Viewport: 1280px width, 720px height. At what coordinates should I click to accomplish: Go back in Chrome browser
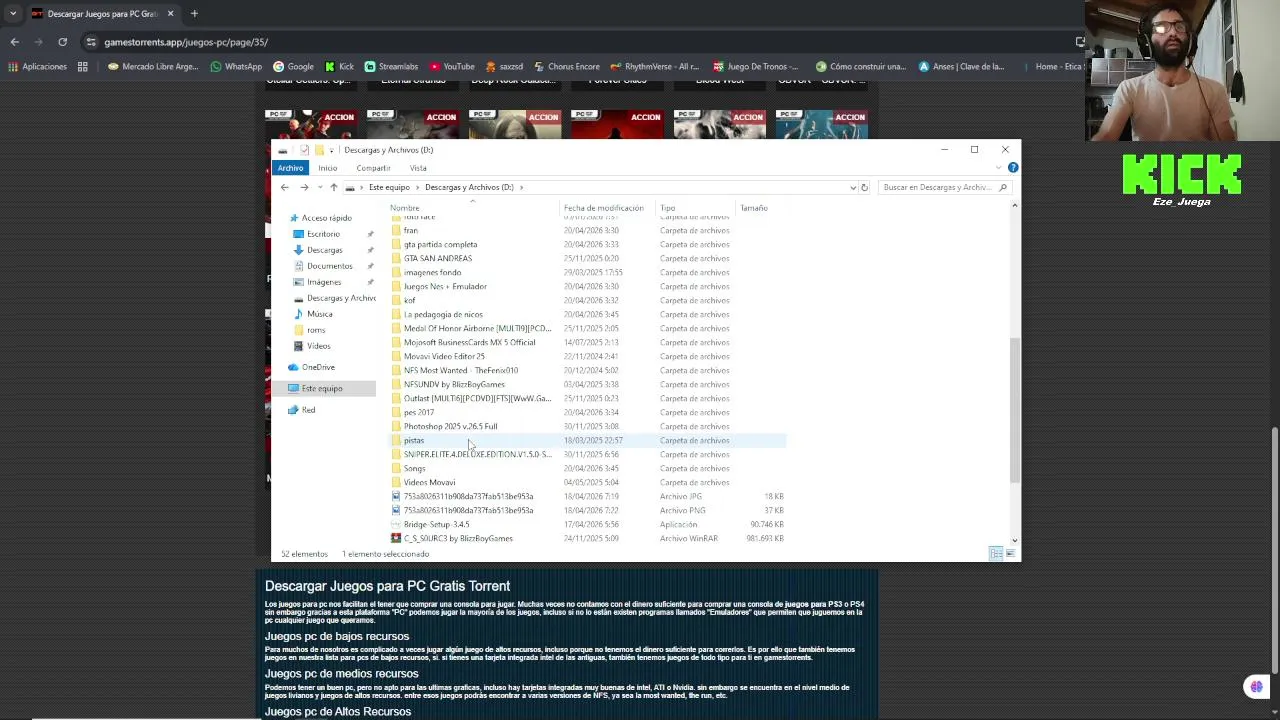coord(14,42)
